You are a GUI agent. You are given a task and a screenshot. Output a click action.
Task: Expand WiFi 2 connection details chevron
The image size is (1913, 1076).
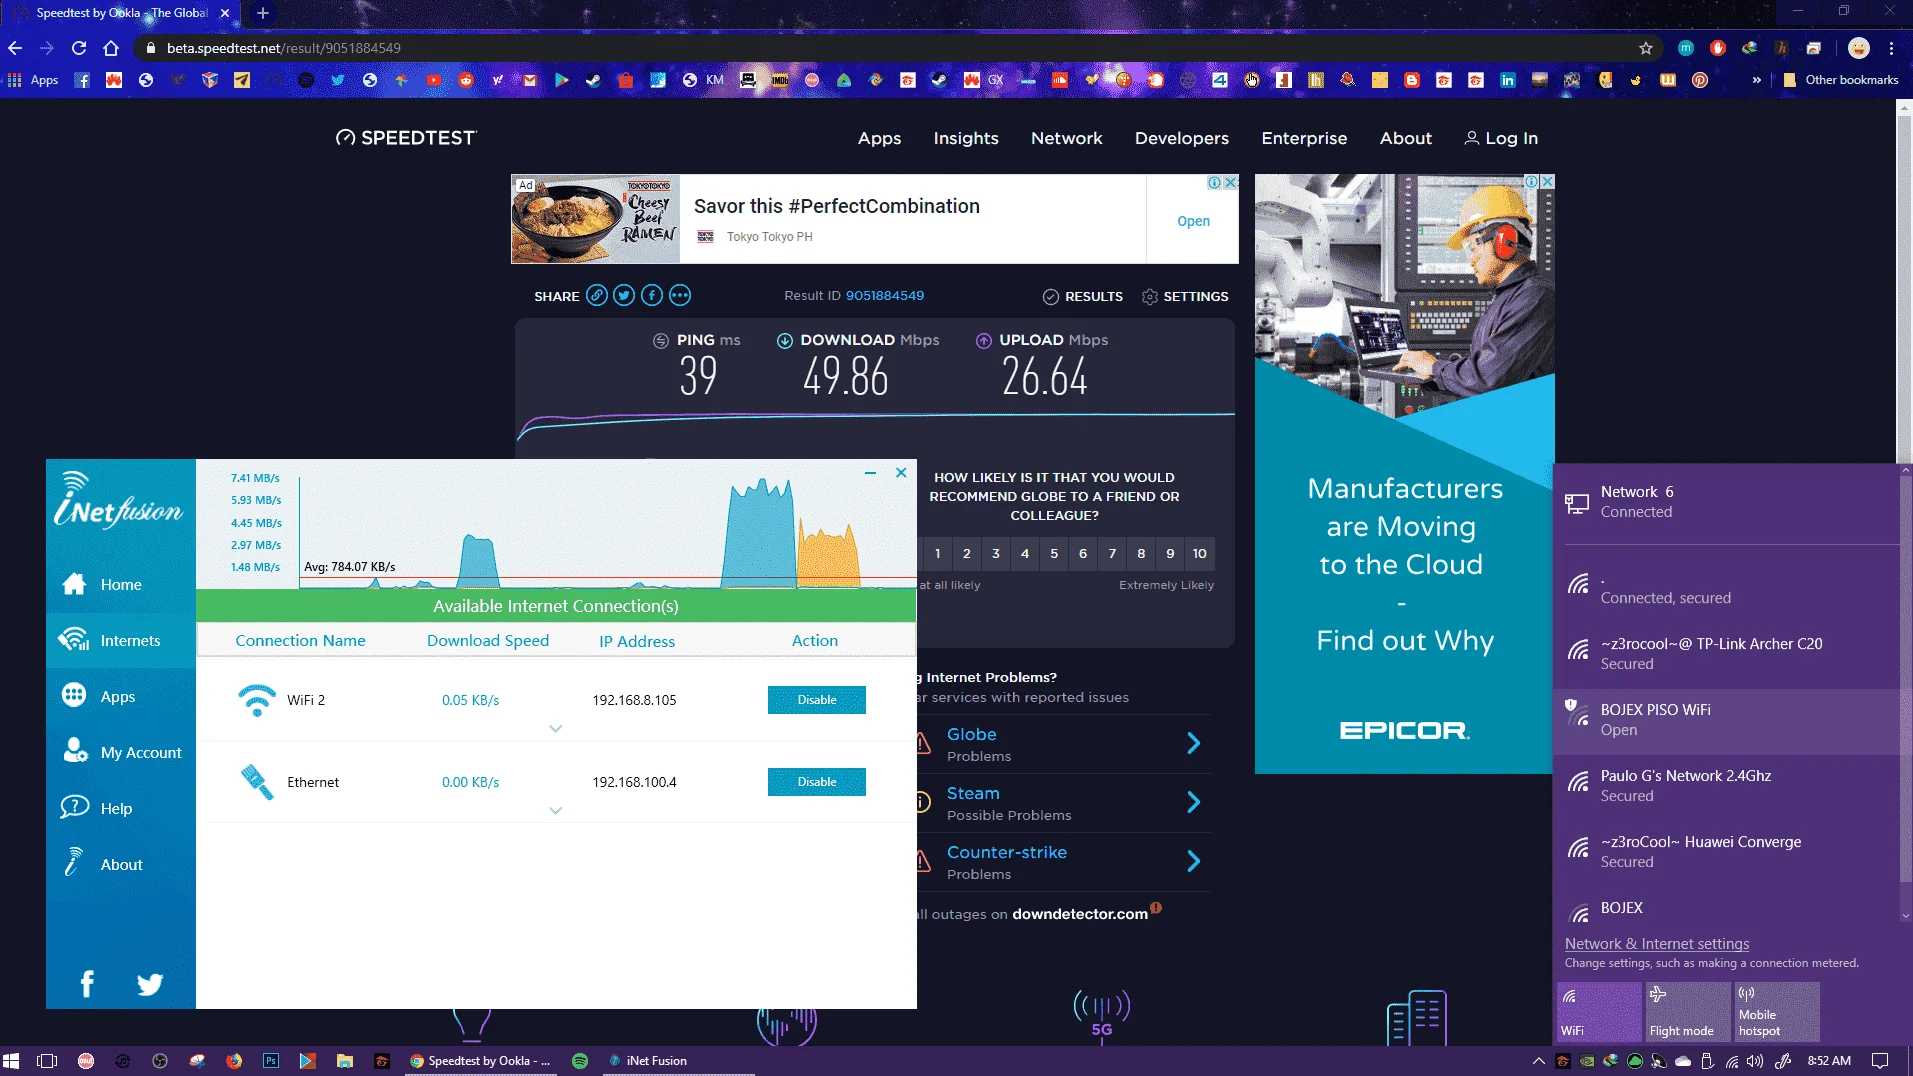556,729
